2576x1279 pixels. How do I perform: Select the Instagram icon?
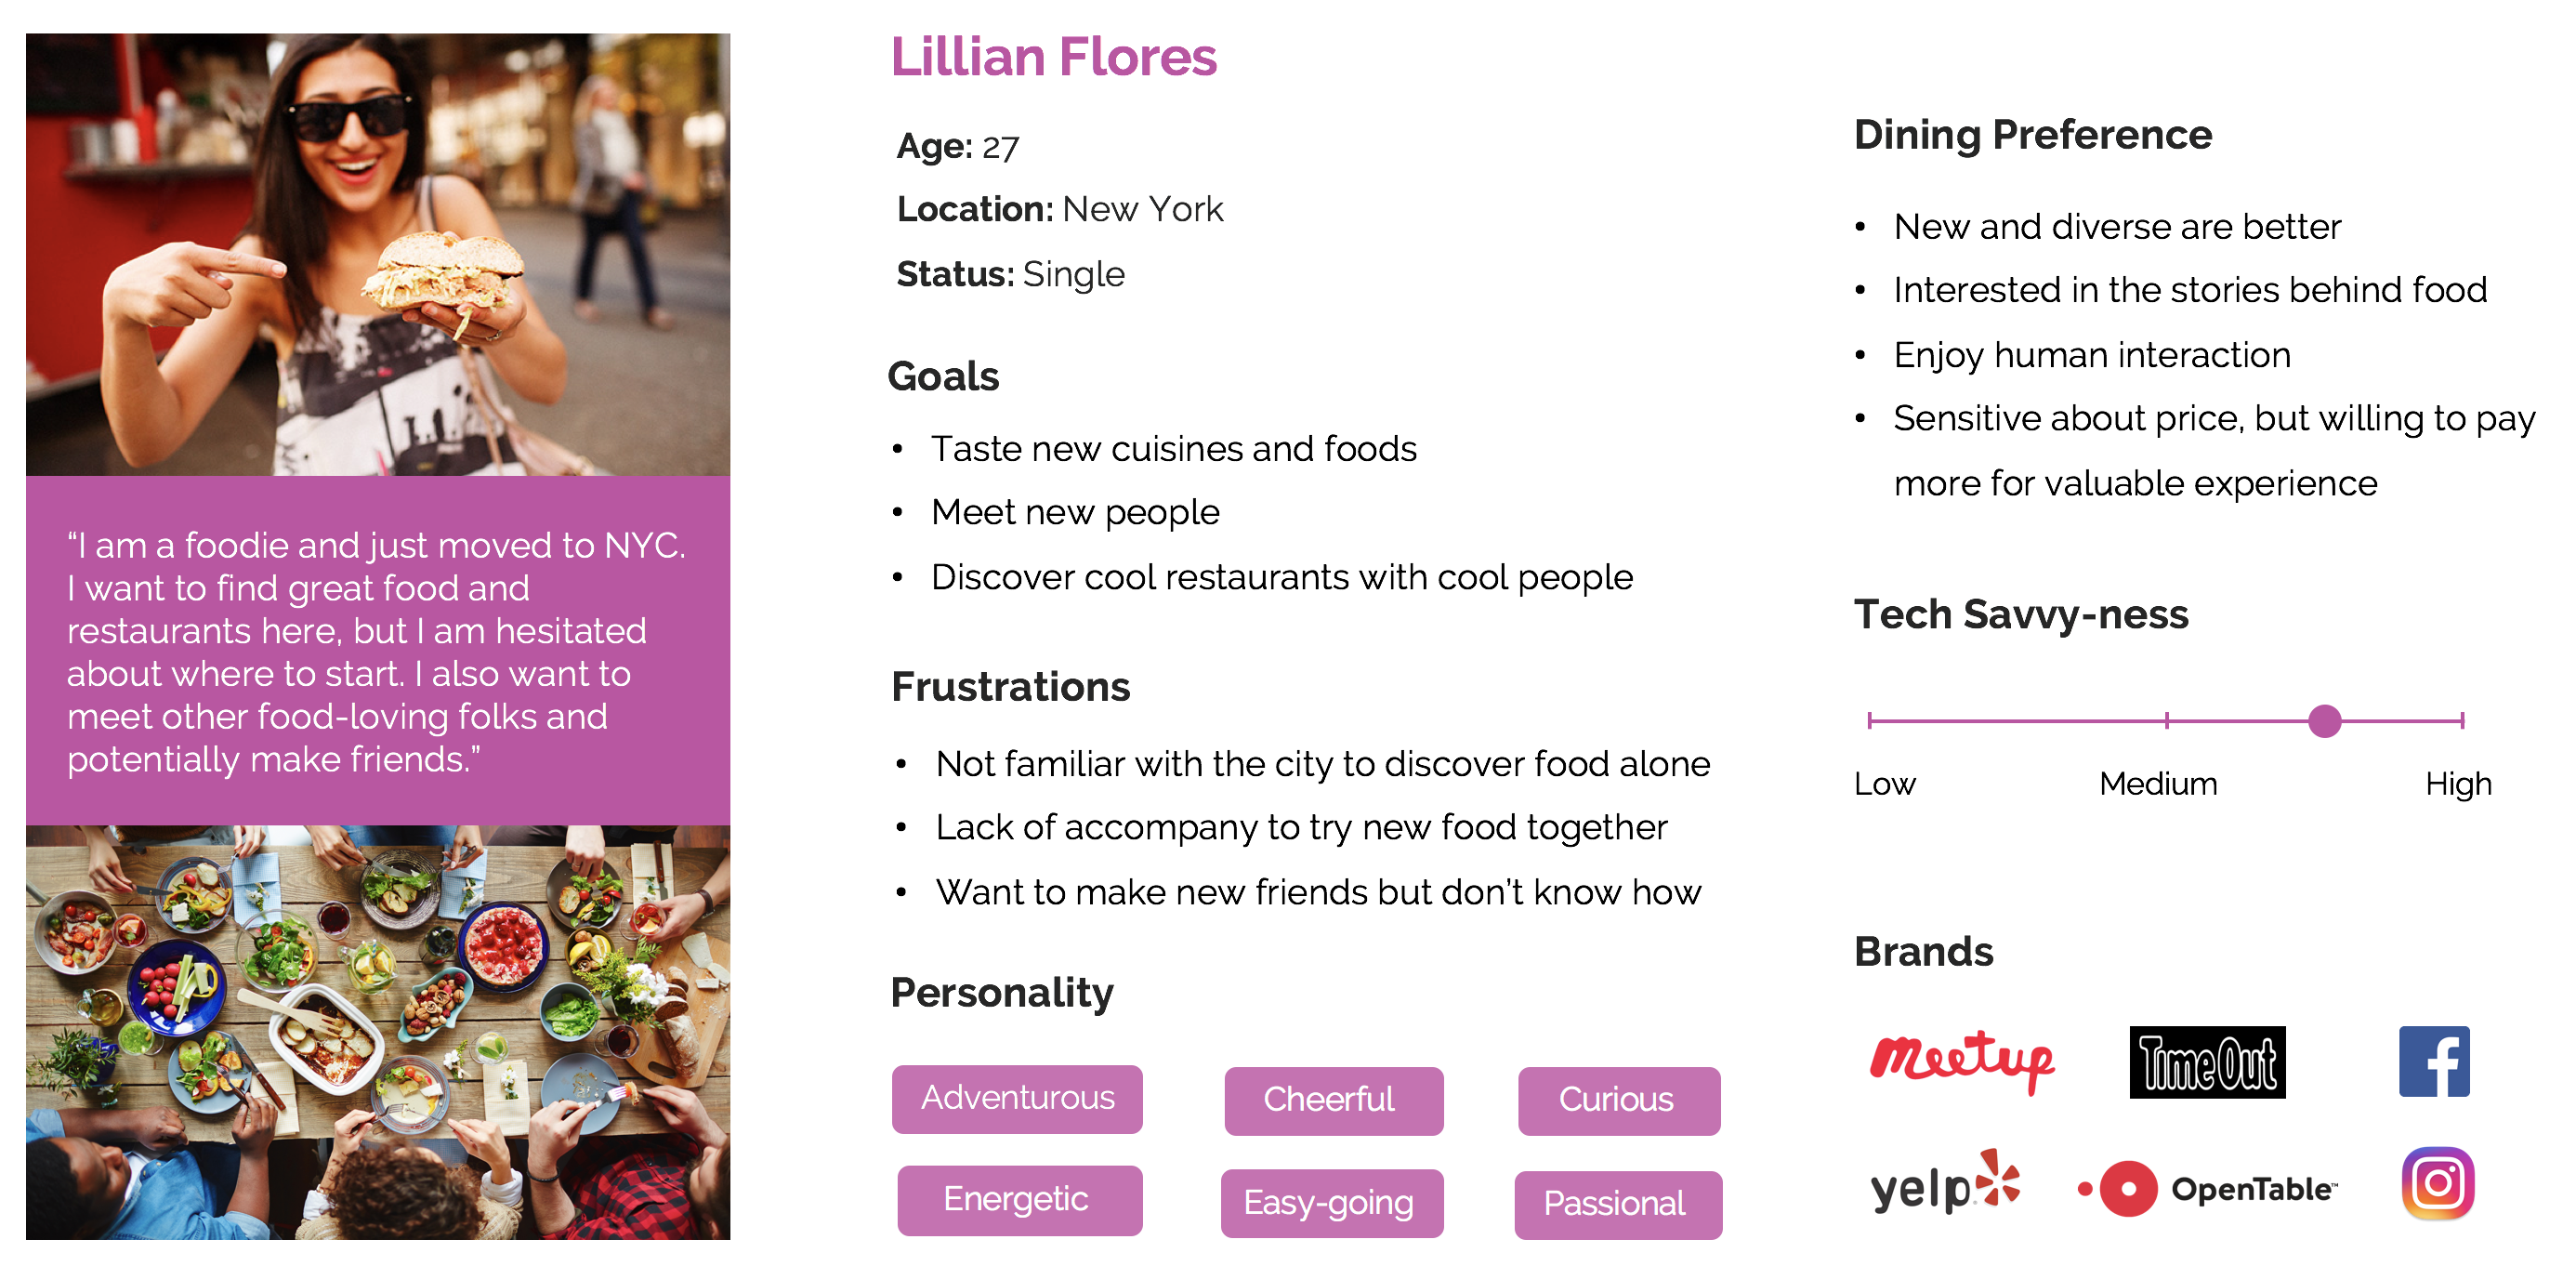tap(2438, 1183)
